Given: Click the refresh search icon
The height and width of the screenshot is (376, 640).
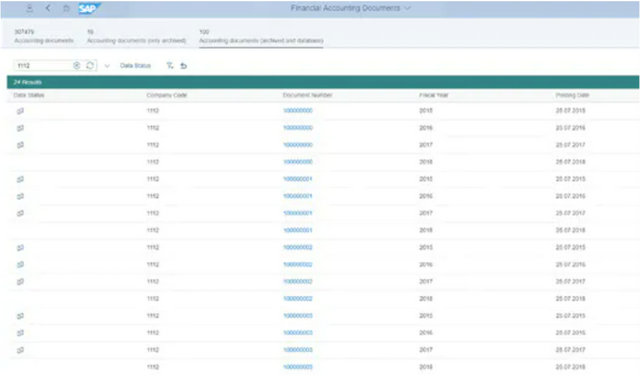Looking at the screenshot, I should coord(90,65).
